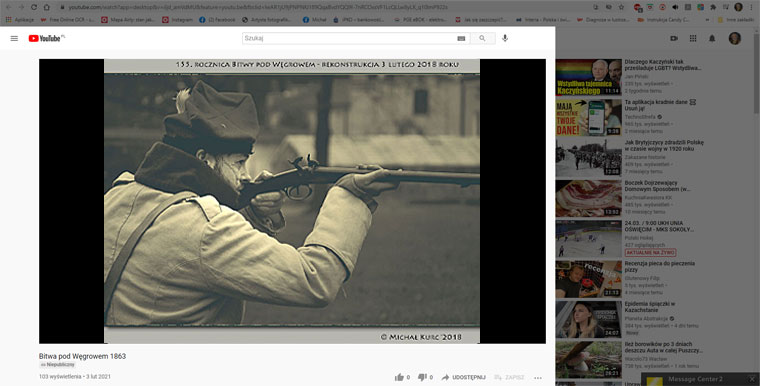The image size is (760, 386).
Task: Bookmark this page with star icon
Action: [x=621, y=7]
